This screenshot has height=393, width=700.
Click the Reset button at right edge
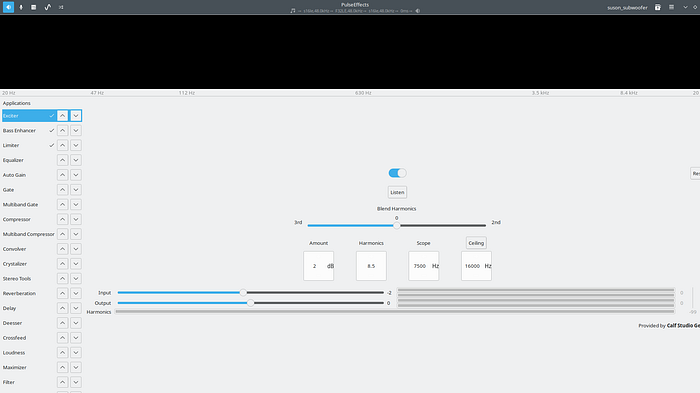(x=695, y=173)
